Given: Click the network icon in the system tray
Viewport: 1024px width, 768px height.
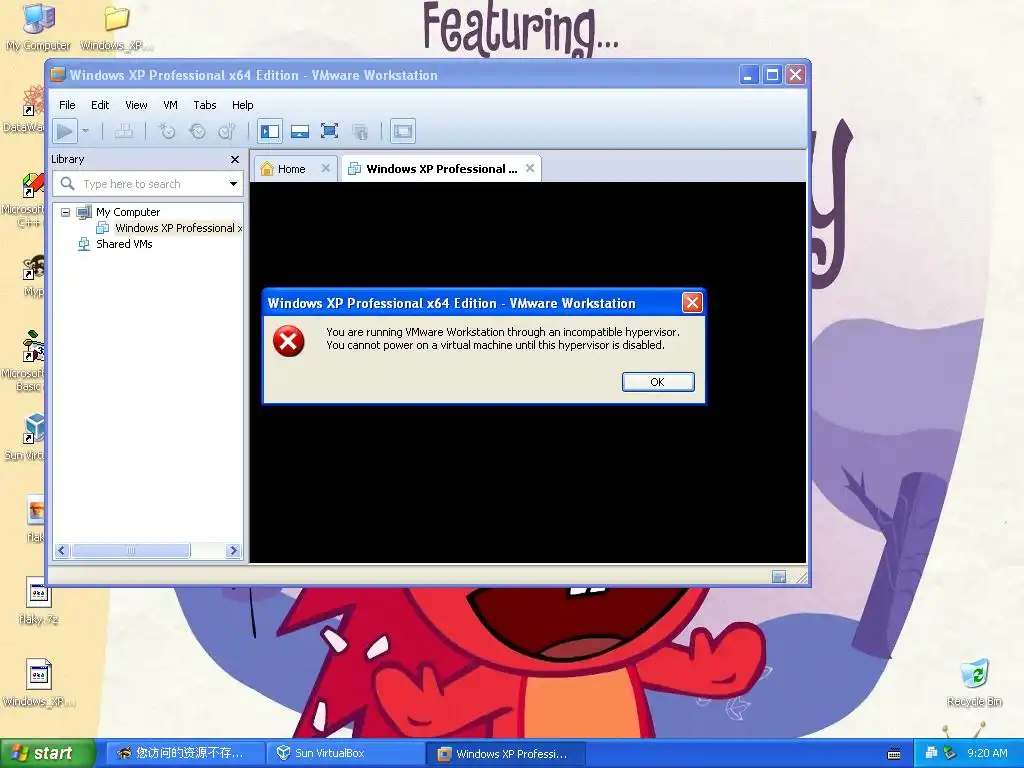Looking at the screenshot, I should (x=931, y=753).
